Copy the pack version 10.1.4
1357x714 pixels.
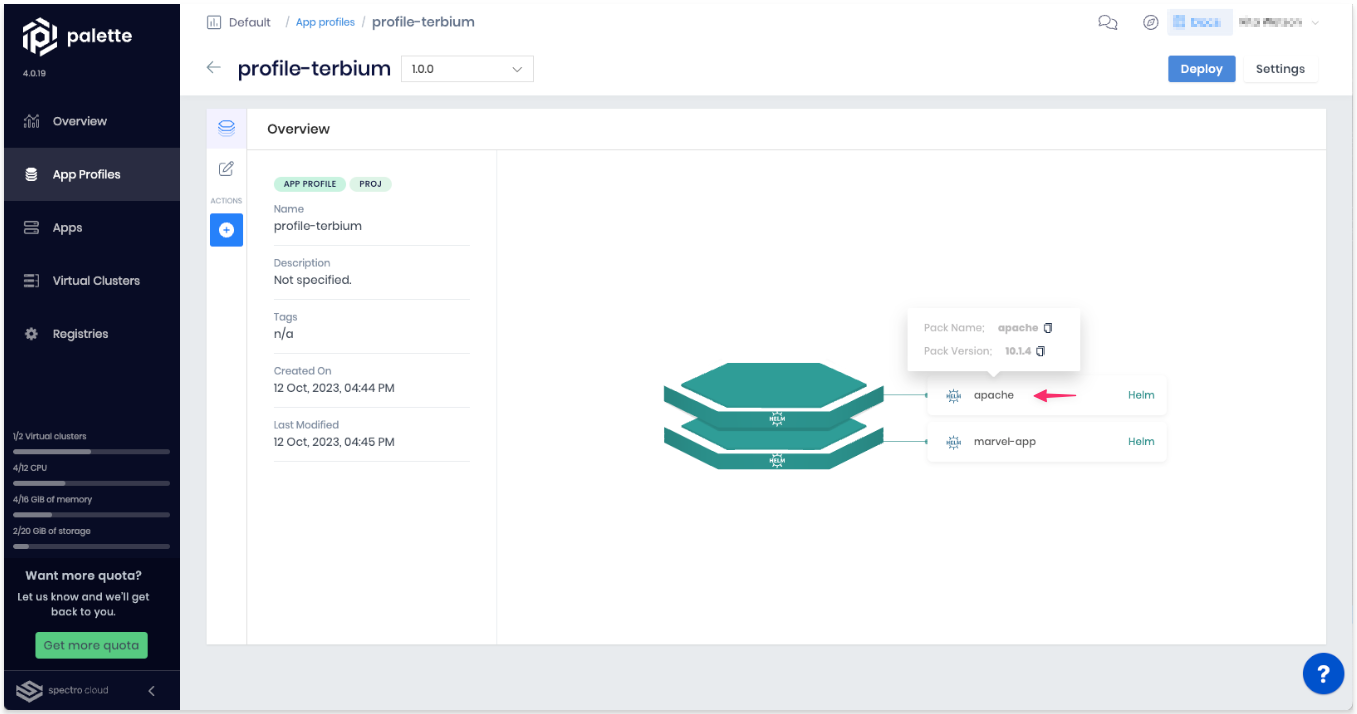pyautogui.click(x=1041, y=351)
